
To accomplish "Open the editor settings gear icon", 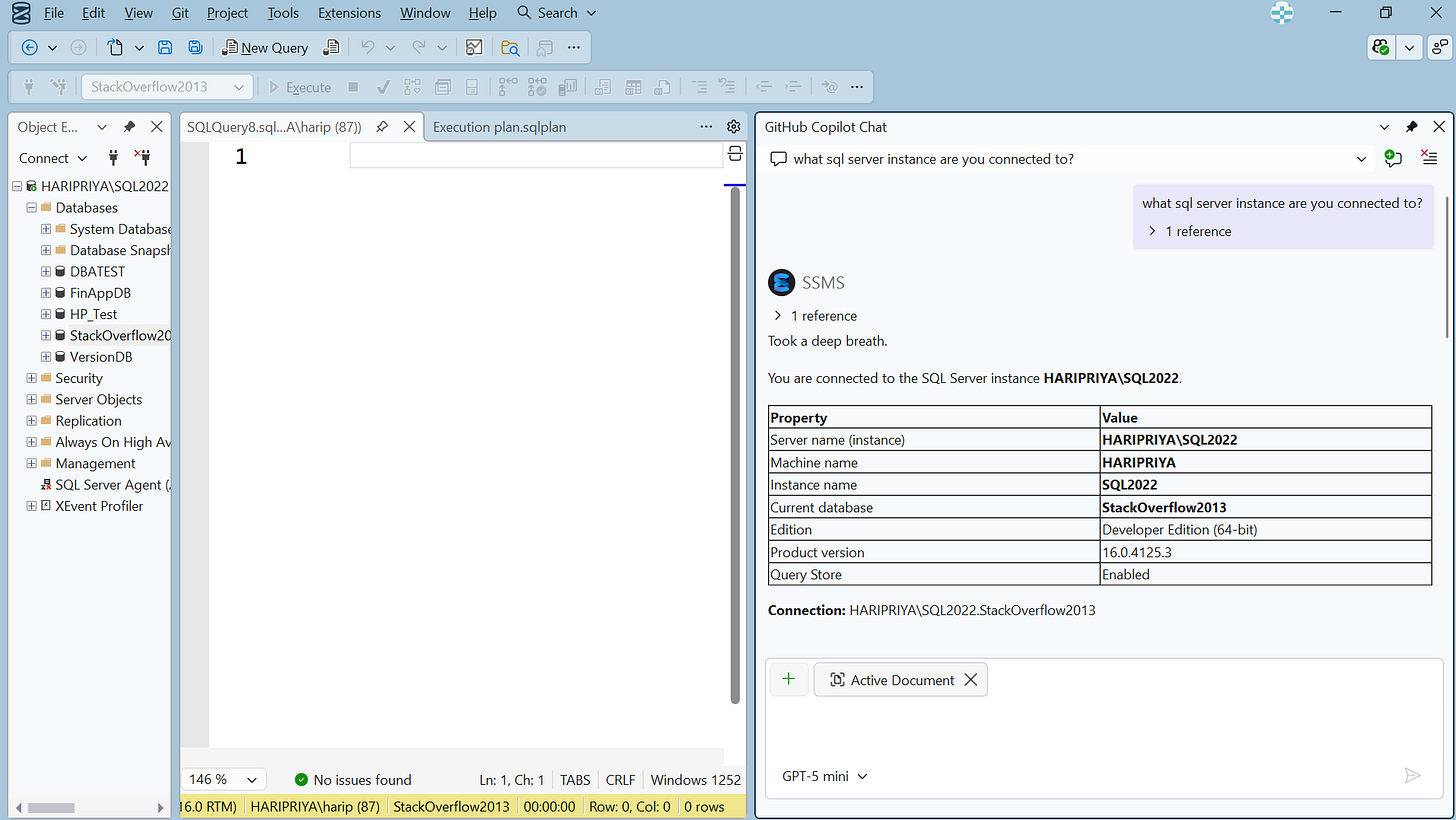I will pyautogui.click(x=733, y=127).
